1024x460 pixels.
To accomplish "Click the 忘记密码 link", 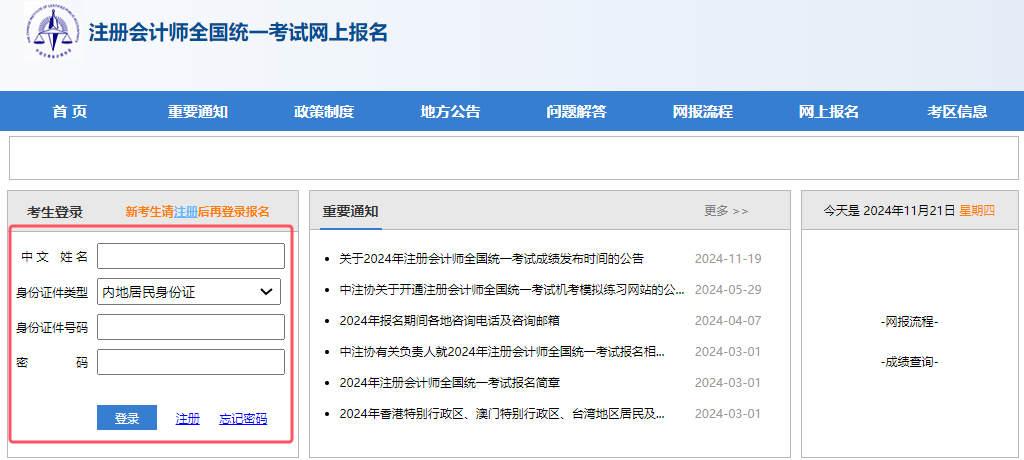I will pyautogui.click(x=243, y=419).
